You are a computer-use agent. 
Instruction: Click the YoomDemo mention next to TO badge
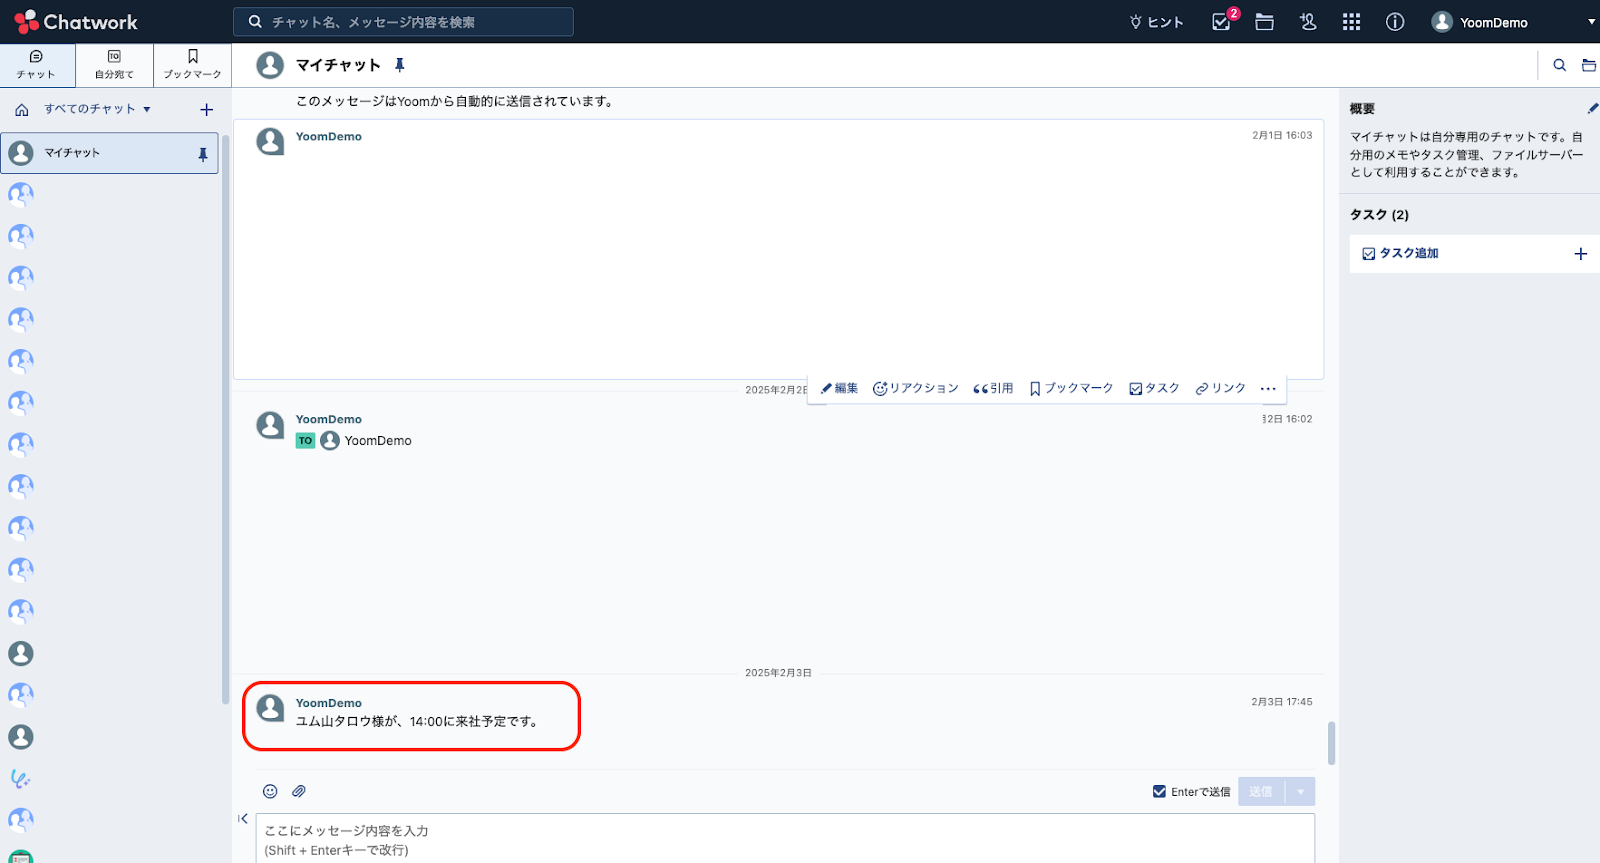tap(366, 441)
